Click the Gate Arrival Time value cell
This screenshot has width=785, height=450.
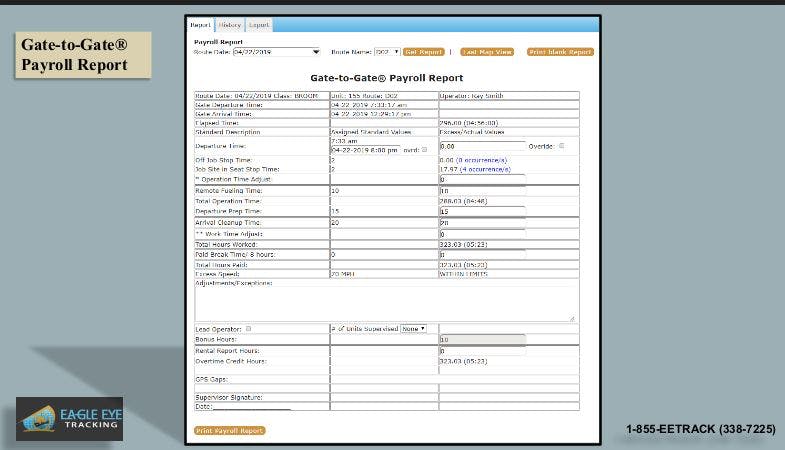(384, 114)
